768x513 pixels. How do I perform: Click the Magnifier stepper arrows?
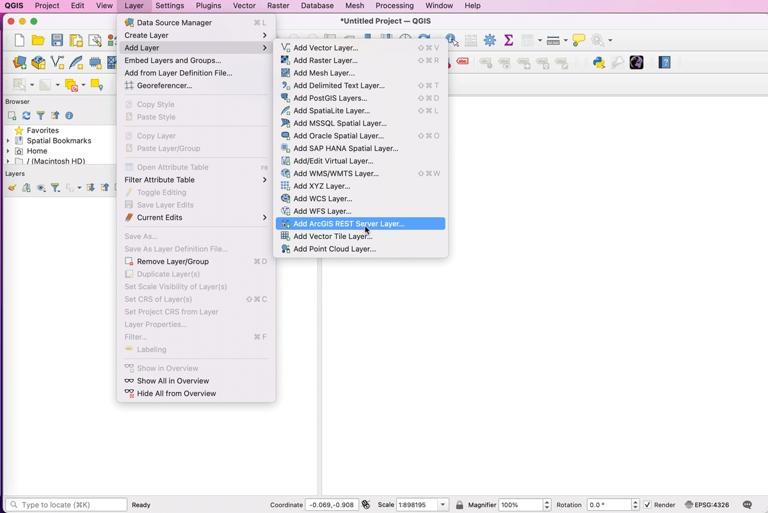click(547, 505)
